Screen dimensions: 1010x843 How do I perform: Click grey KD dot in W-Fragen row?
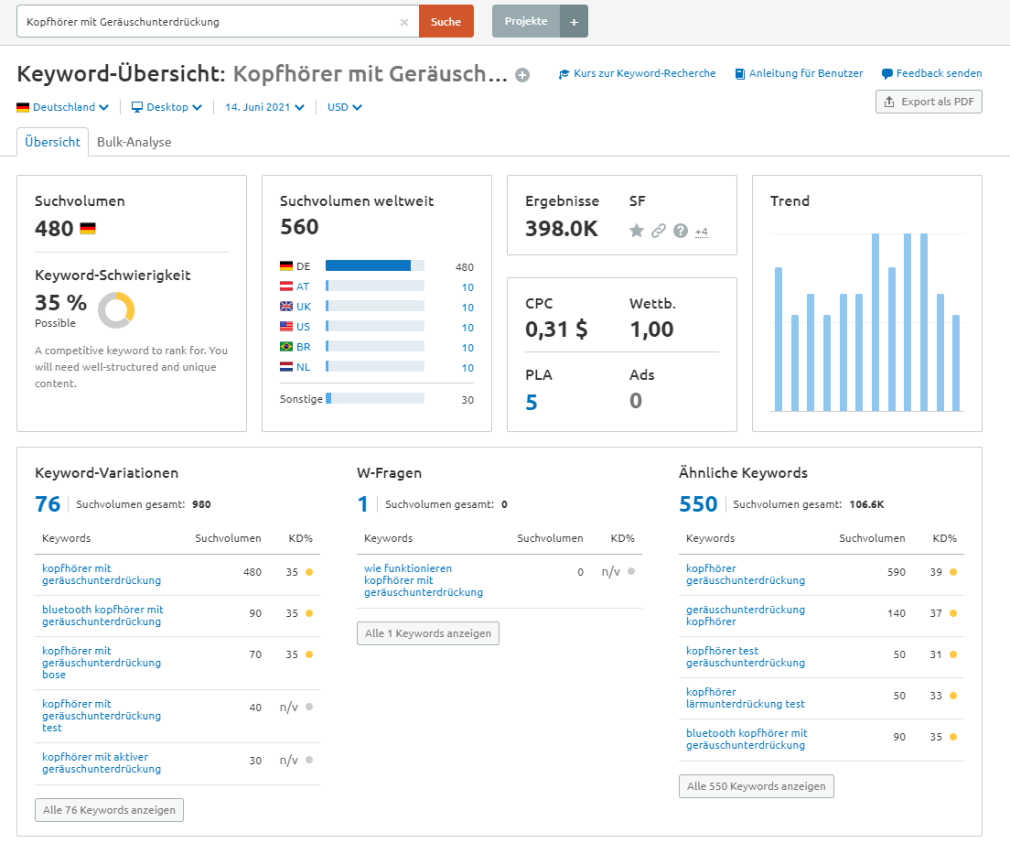click(631, 571)
